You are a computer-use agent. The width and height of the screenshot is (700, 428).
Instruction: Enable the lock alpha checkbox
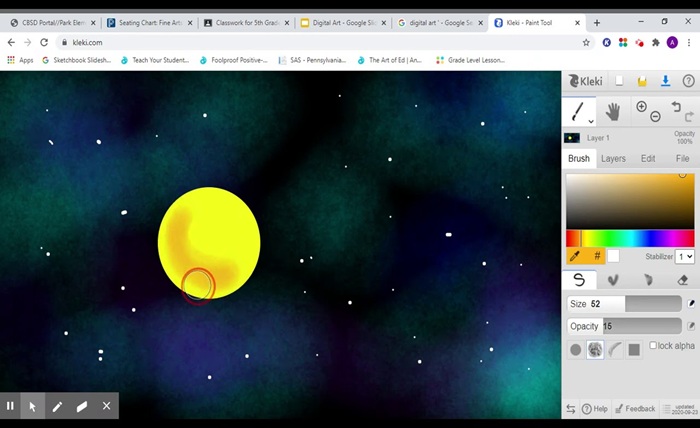click(653, 345)
